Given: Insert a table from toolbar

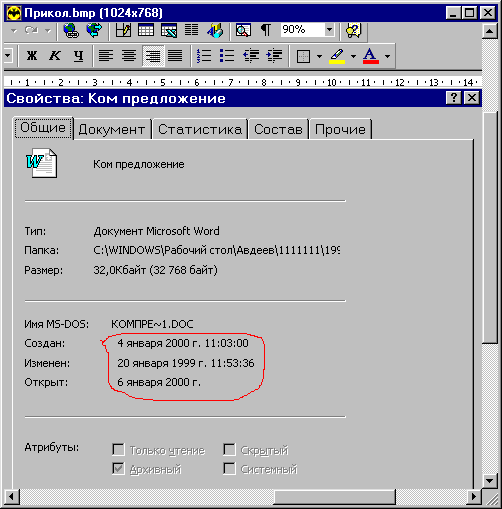Looking at the screenshot, I should (x=146, y=30).
